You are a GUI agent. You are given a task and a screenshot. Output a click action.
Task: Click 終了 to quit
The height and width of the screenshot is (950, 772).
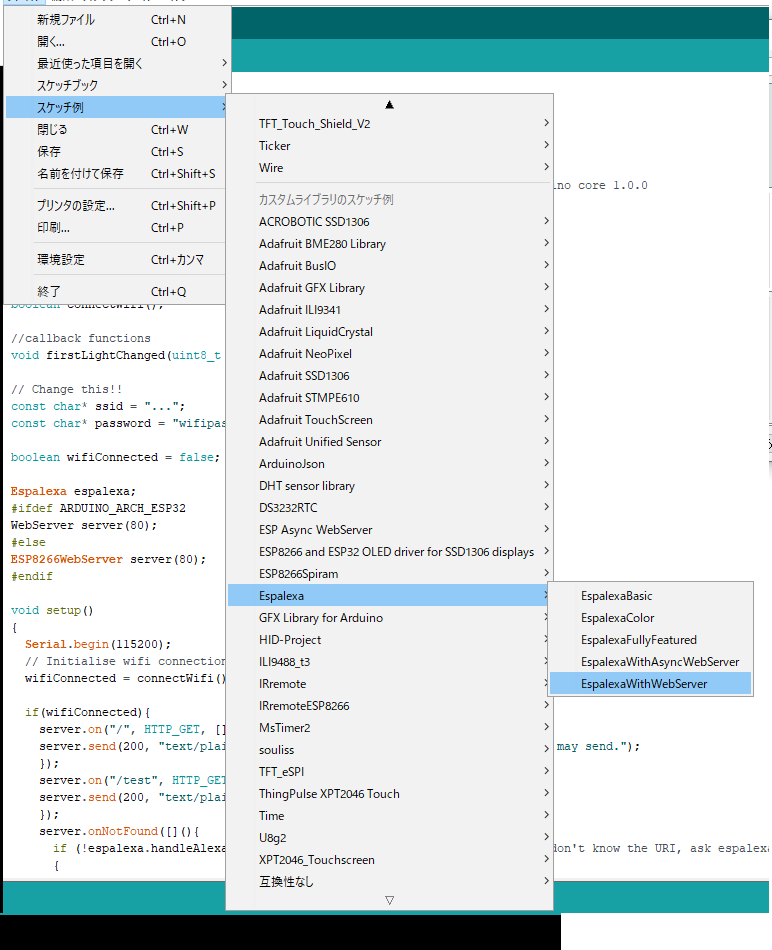tap(116, 292)
